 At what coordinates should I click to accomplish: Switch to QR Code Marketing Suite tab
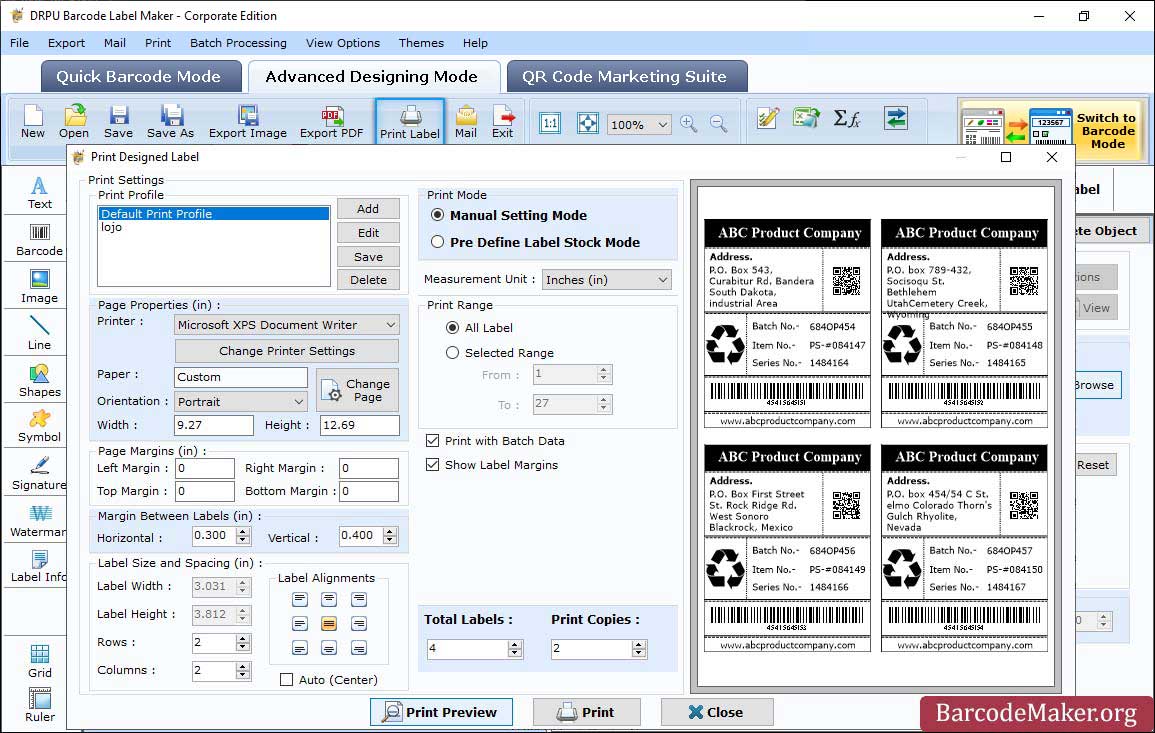pyautogui.click(x=627, y=77)
